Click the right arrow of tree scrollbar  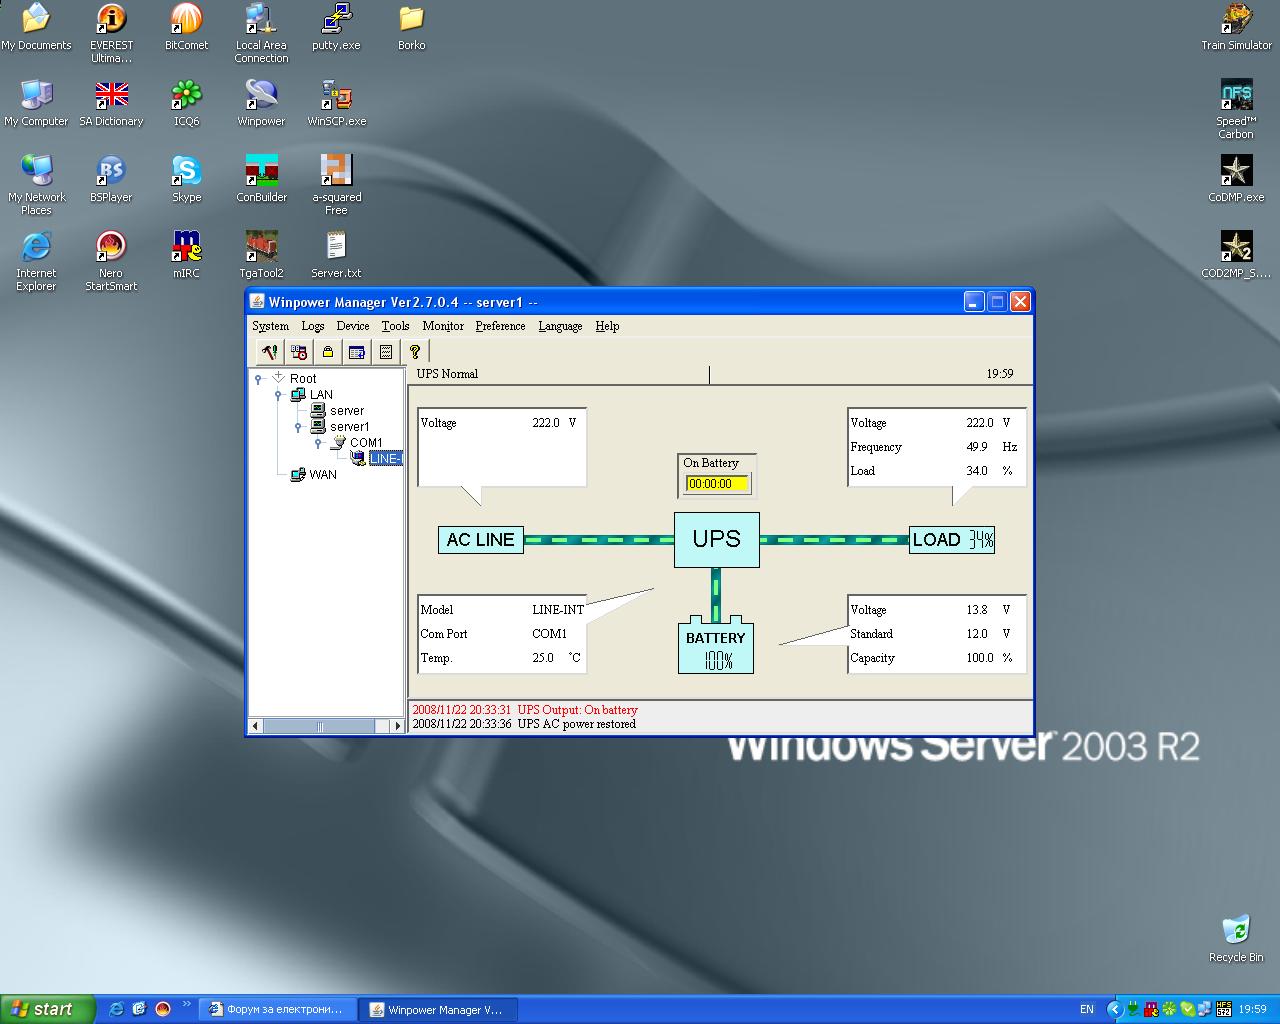(396, 726)
